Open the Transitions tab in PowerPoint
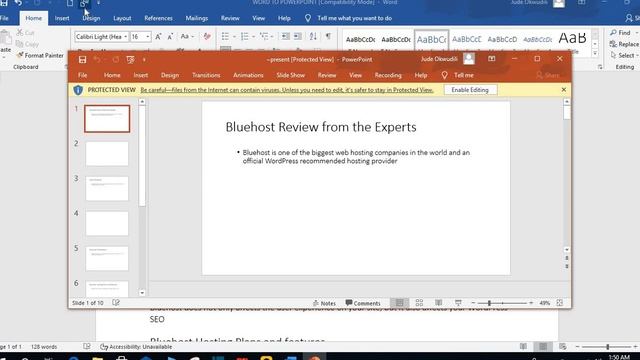The width and height of the screenshot is (640, 360). coord(206,75)
